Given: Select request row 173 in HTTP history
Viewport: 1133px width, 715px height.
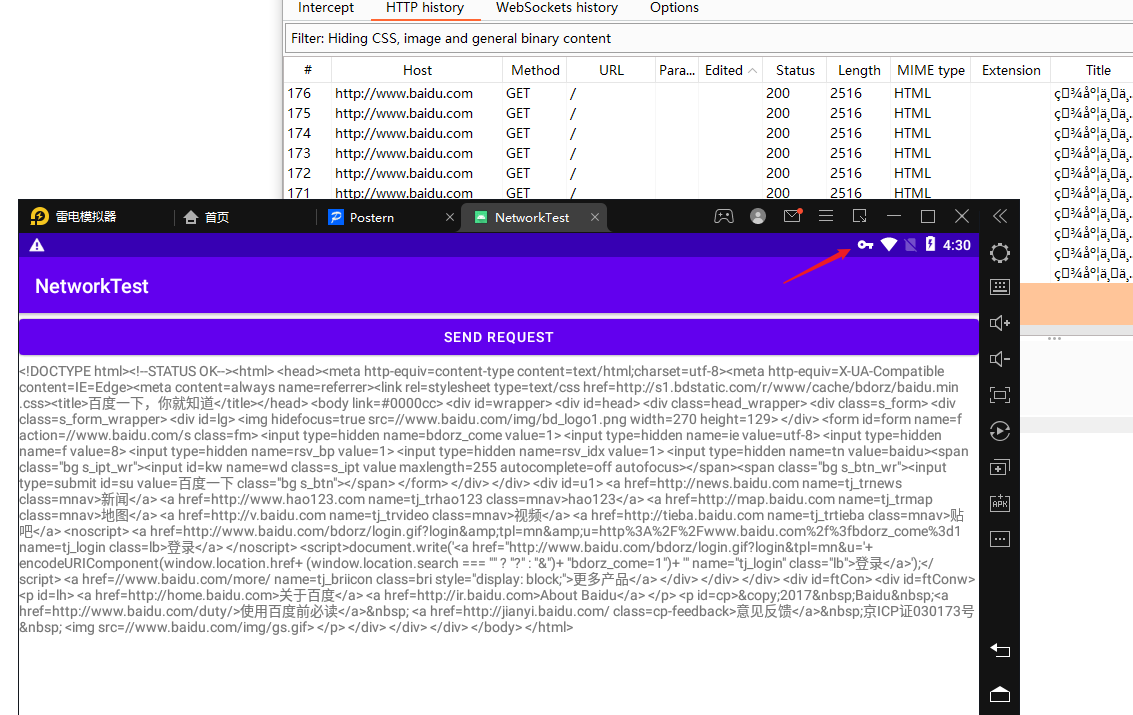Looking at the screenshot, I should click(709, 153).
